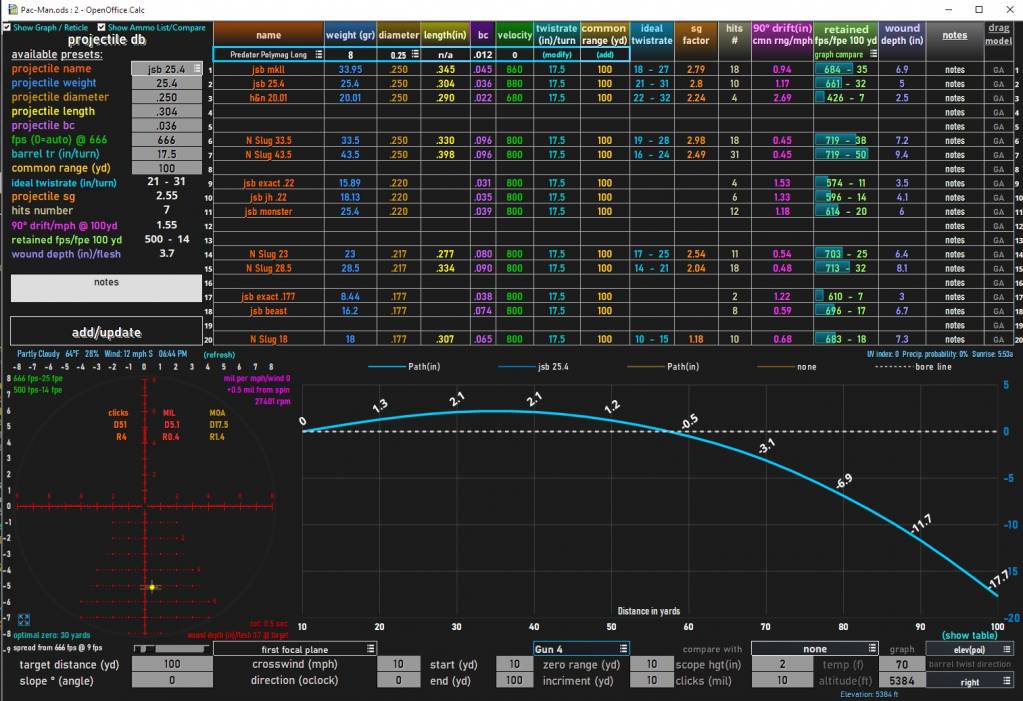
Task: Click the expand icon below the reticle
Action: point(24,619)
